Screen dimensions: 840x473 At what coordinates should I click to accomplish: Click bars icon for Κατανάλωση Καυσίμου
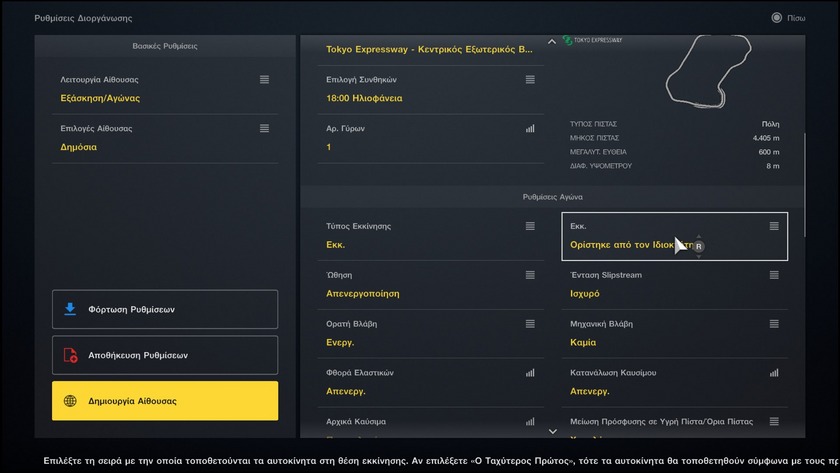773,373
